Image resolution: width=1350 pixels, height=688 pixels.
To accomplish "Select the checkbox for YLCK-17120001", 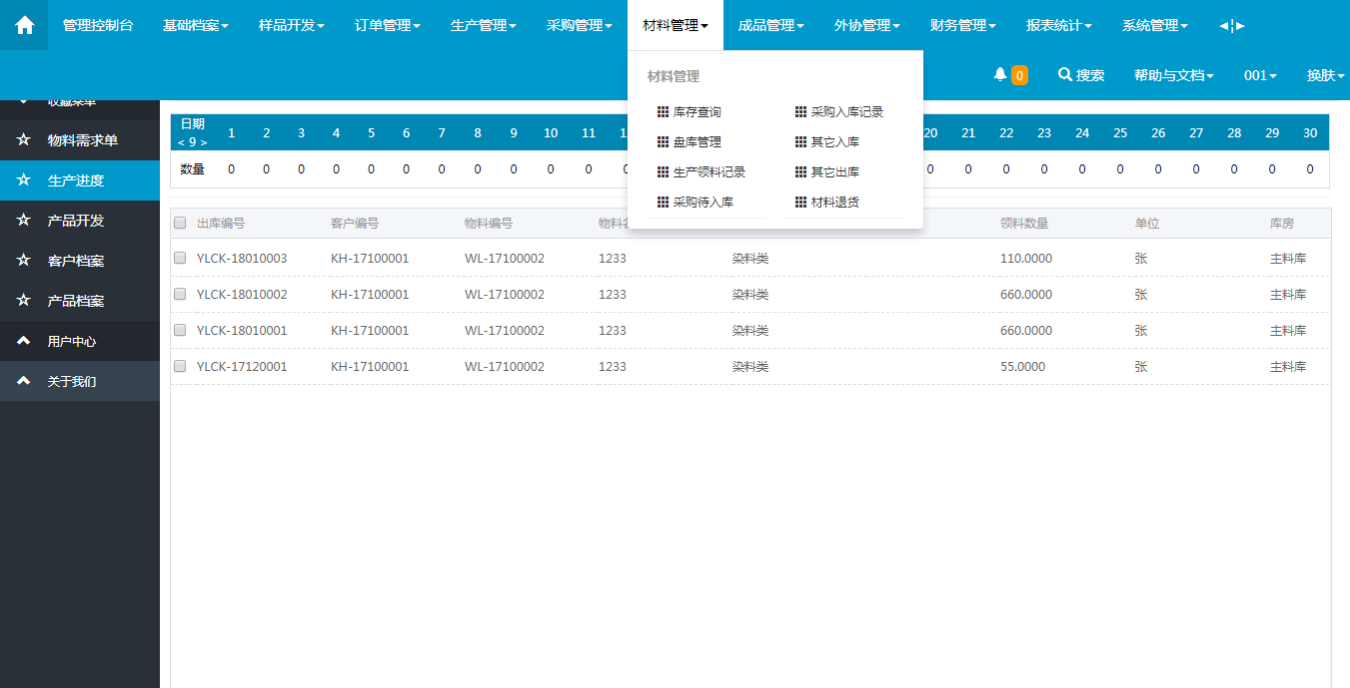I will point(180,366).
